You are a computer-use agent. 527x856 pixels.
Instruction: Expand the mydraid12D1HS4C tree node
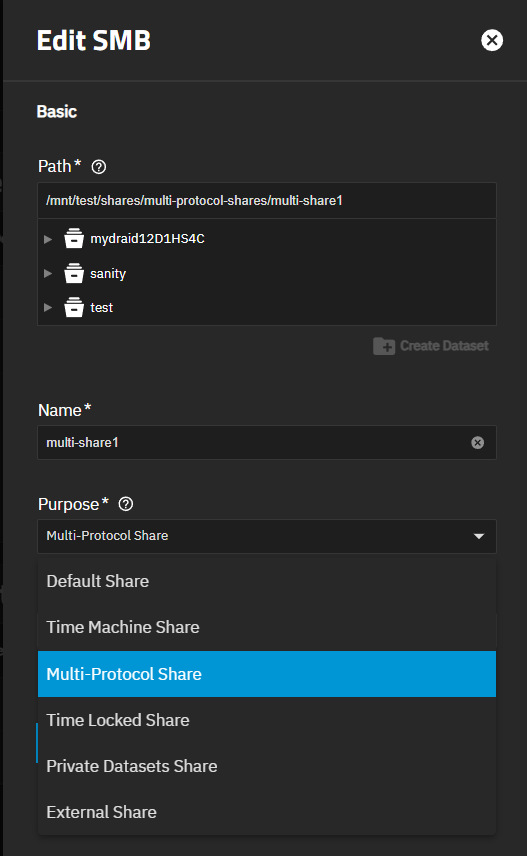coord(48,239)
